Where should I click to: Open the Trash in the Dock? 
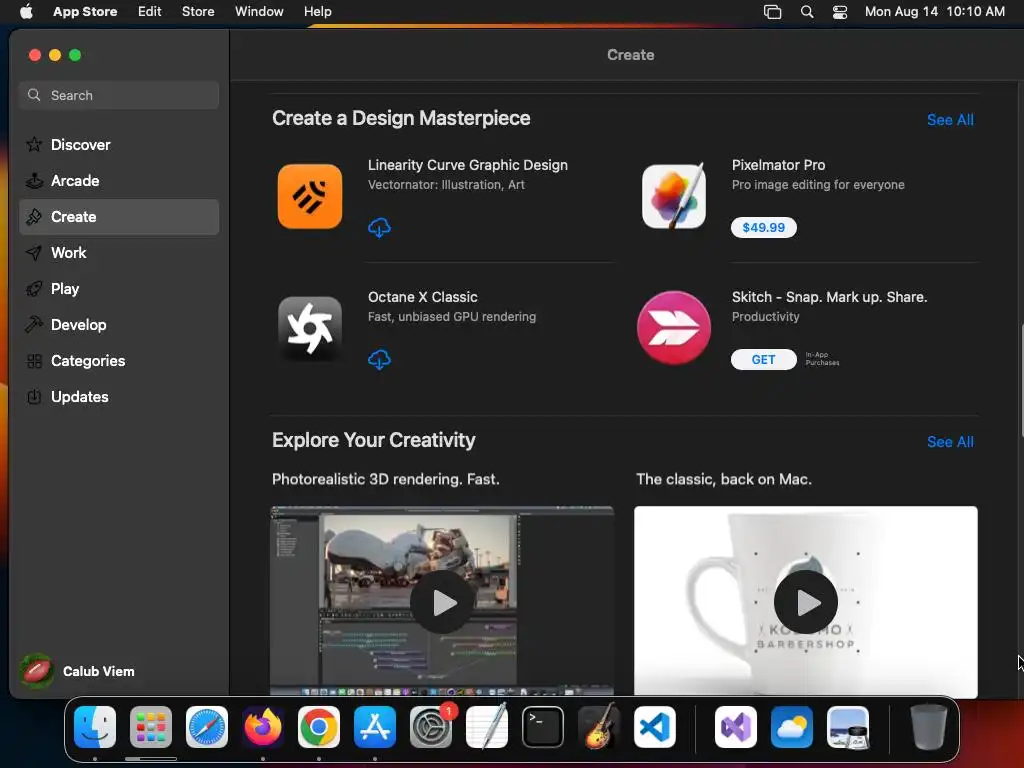tap(929, 727)
